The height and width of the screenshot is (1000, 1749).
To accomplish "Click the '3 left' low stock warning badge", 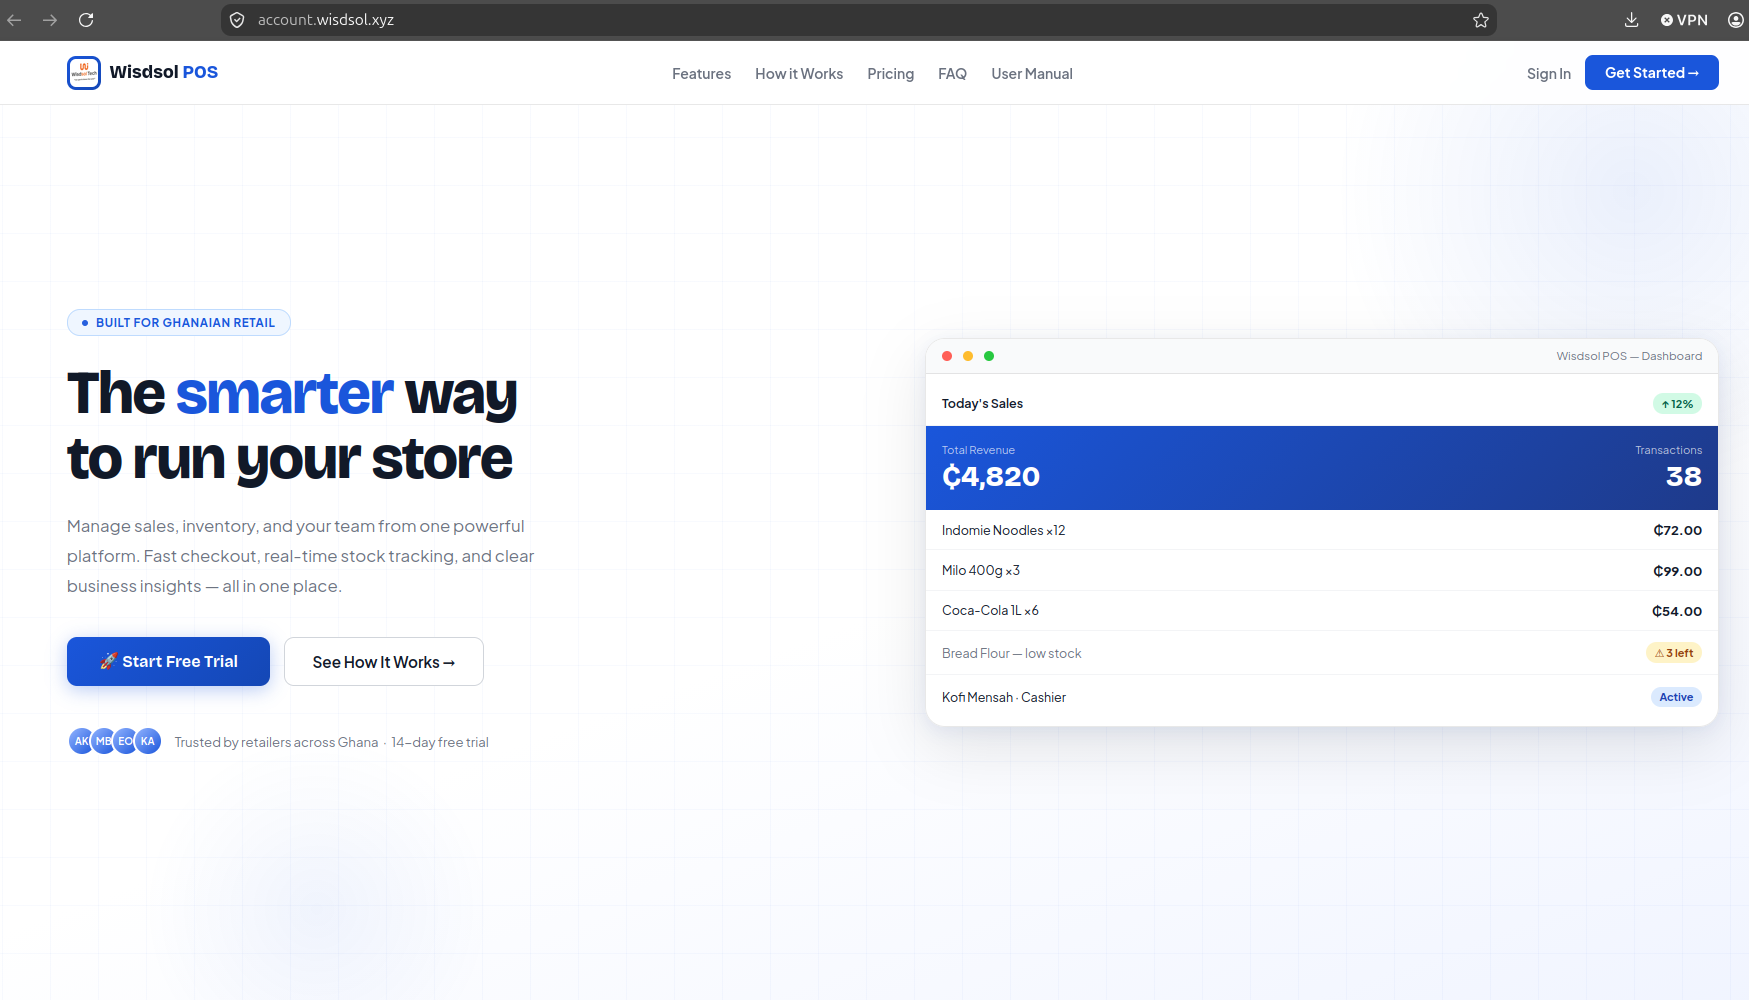I will point(1674,653).
